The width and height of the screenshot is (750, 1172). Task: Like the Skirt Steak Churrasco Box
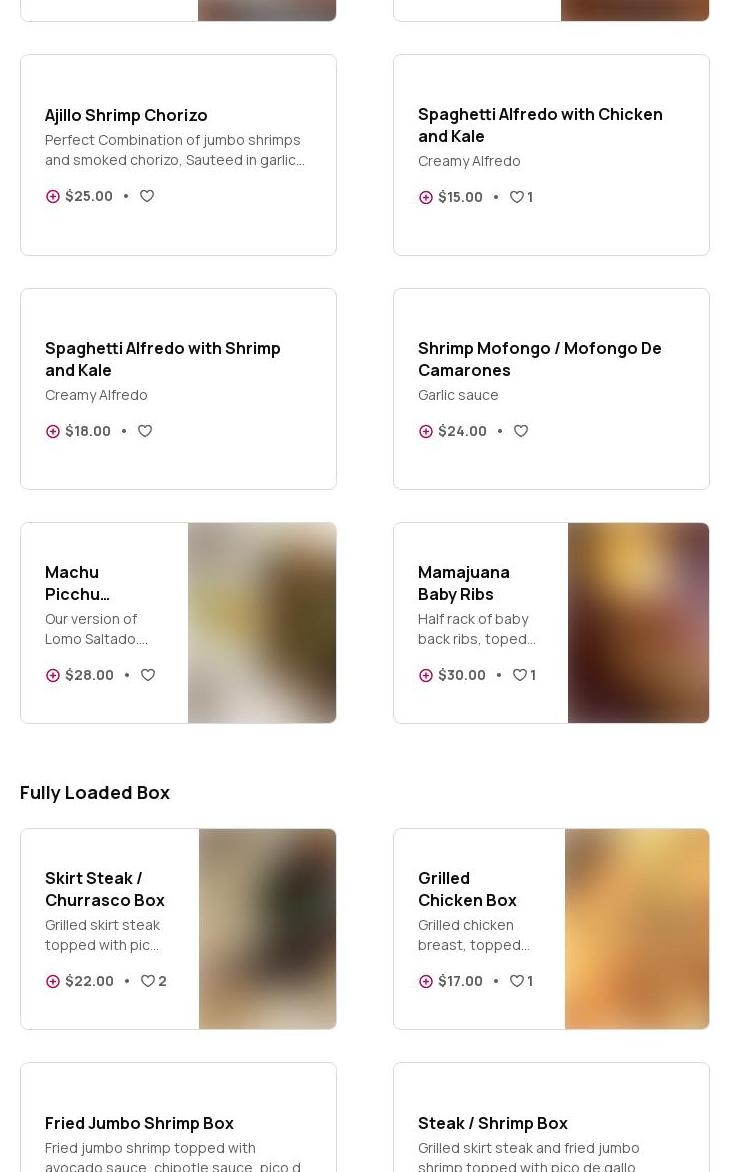pyautogui.click(x=148, y=982)
